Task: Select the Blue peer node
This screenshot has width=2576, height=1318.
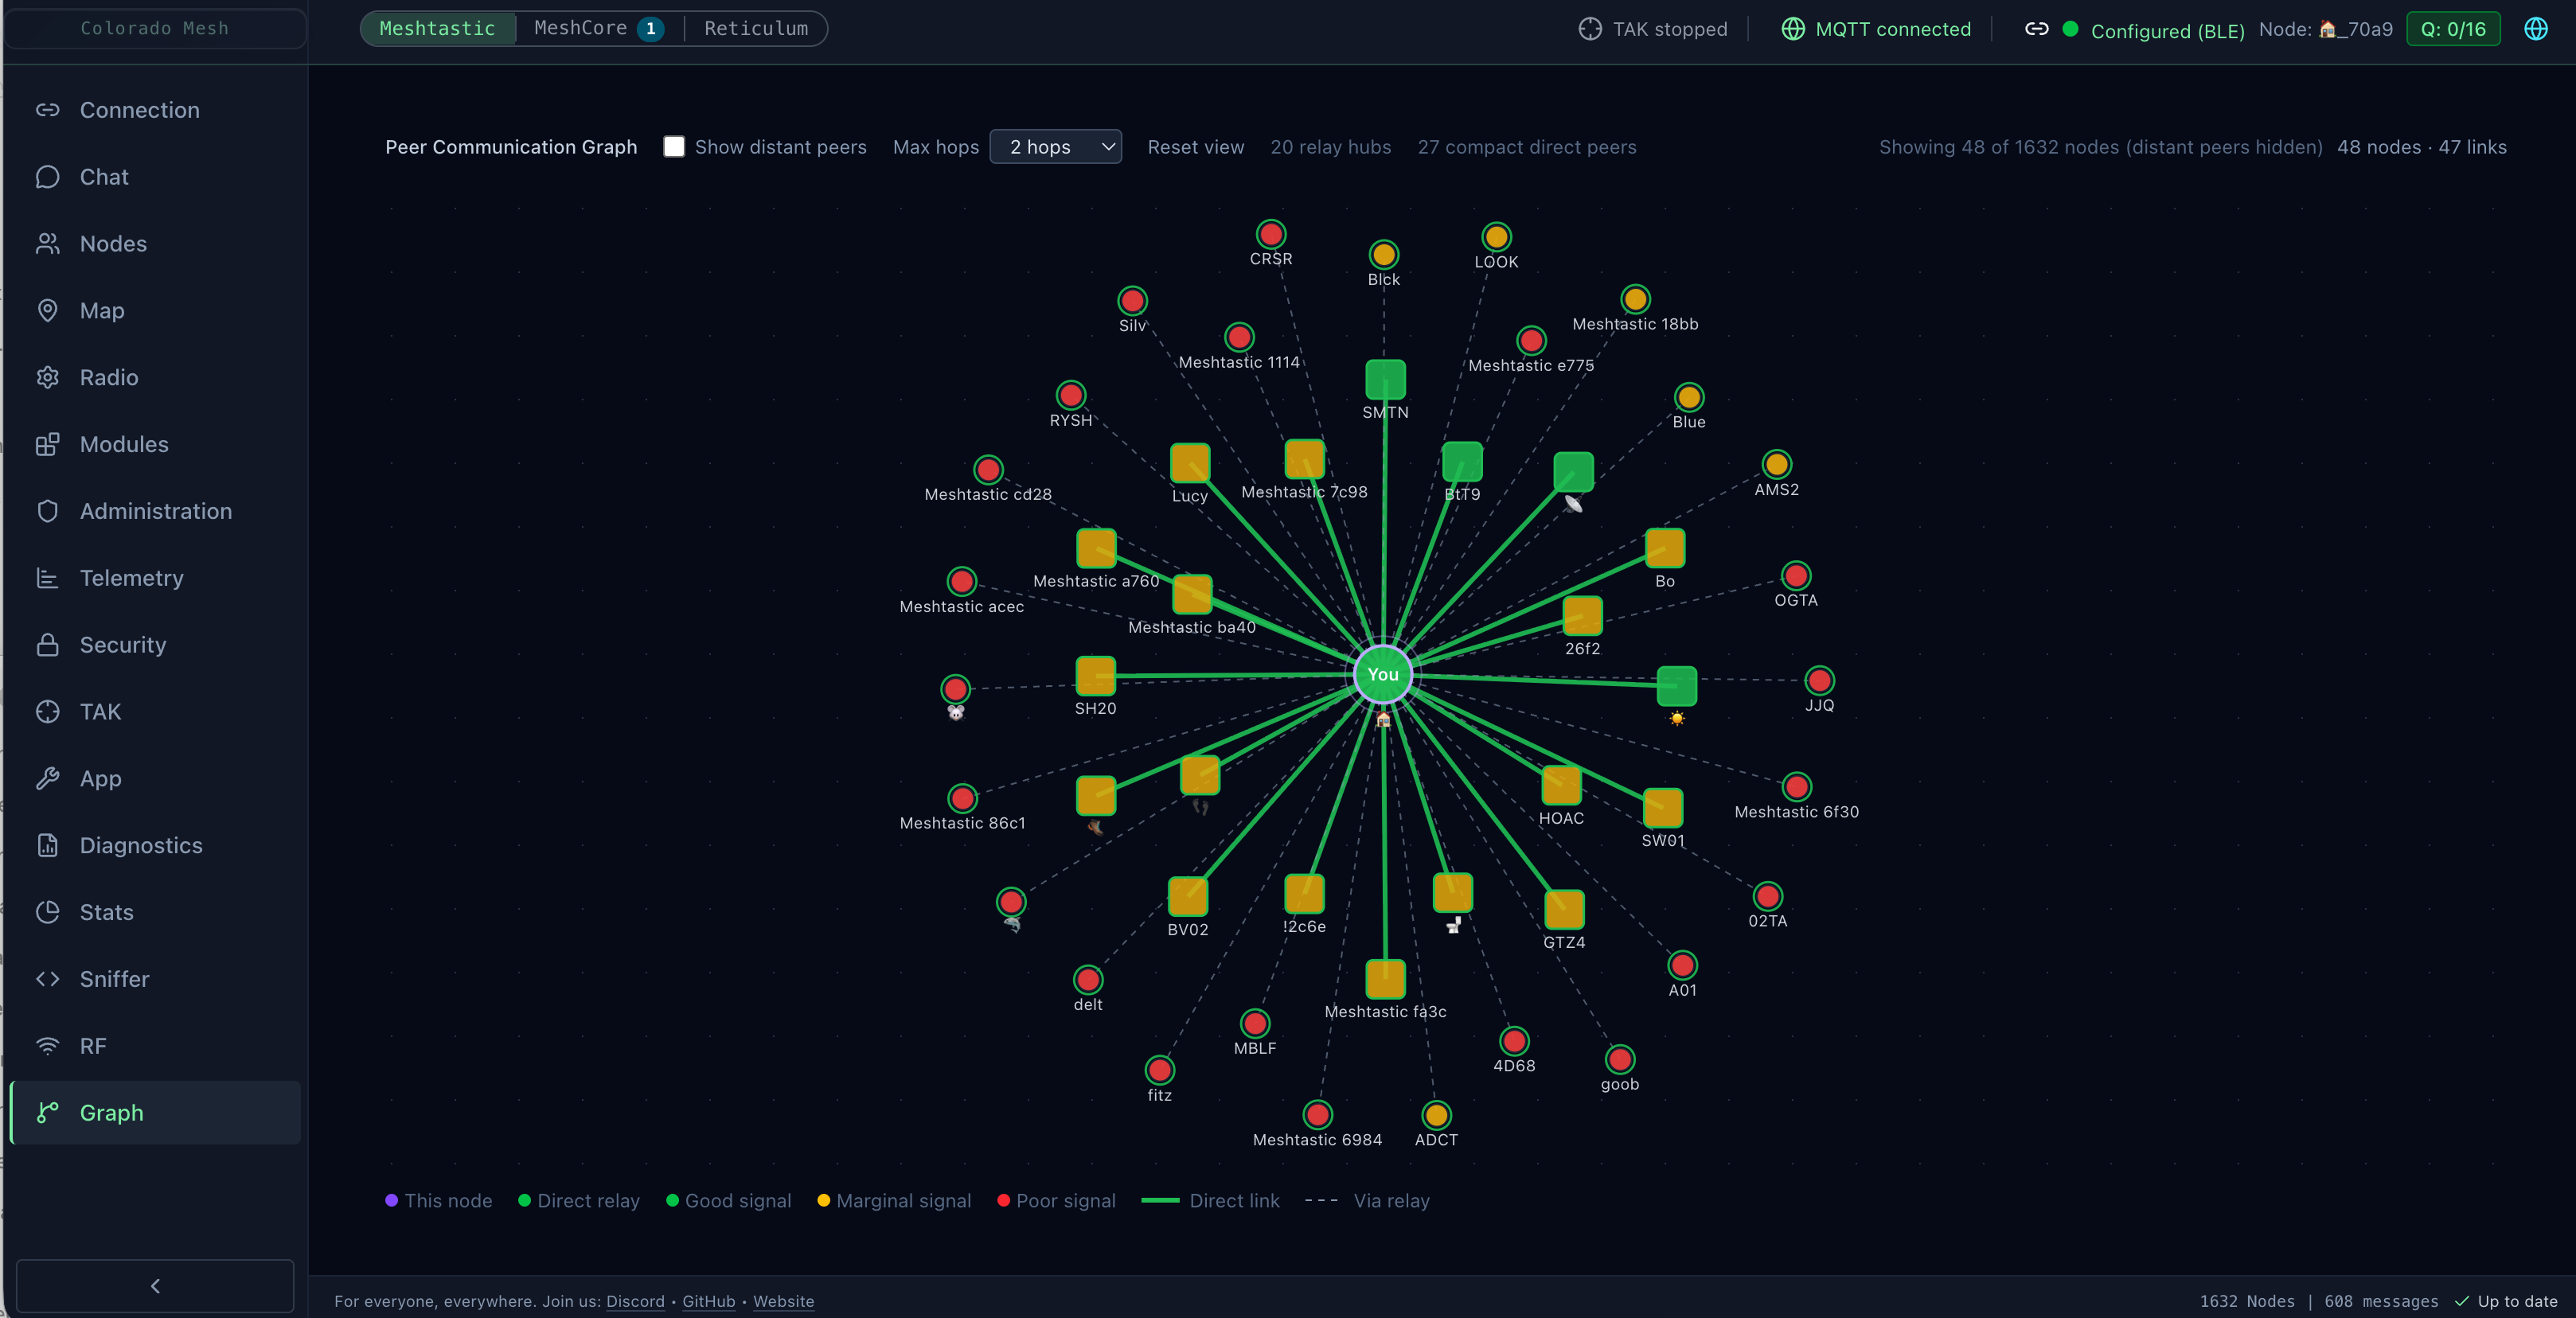Action: [x=1689, y=398]
